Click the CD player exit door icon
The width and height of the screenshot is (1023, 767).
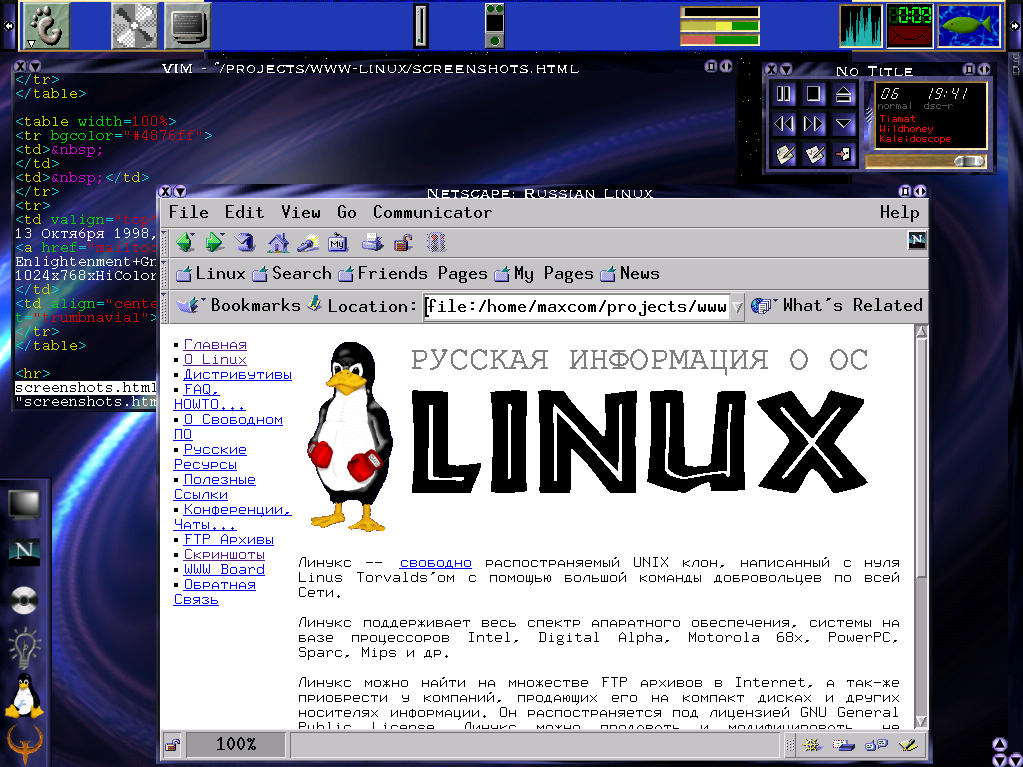pyautogui.click(x=844, y=155)
